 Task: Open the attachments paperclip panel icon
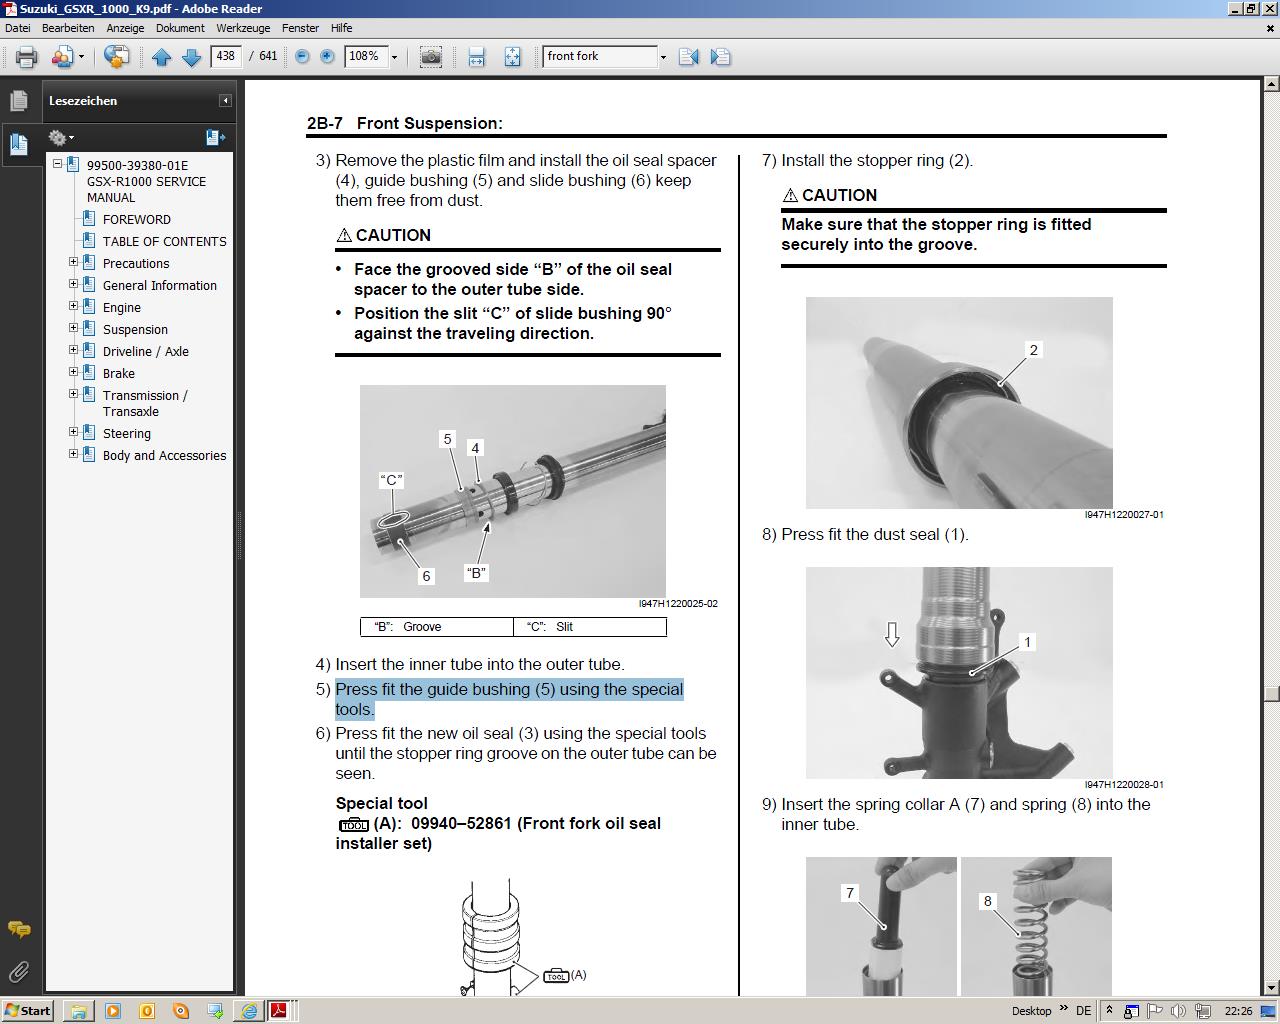point(18,971)
